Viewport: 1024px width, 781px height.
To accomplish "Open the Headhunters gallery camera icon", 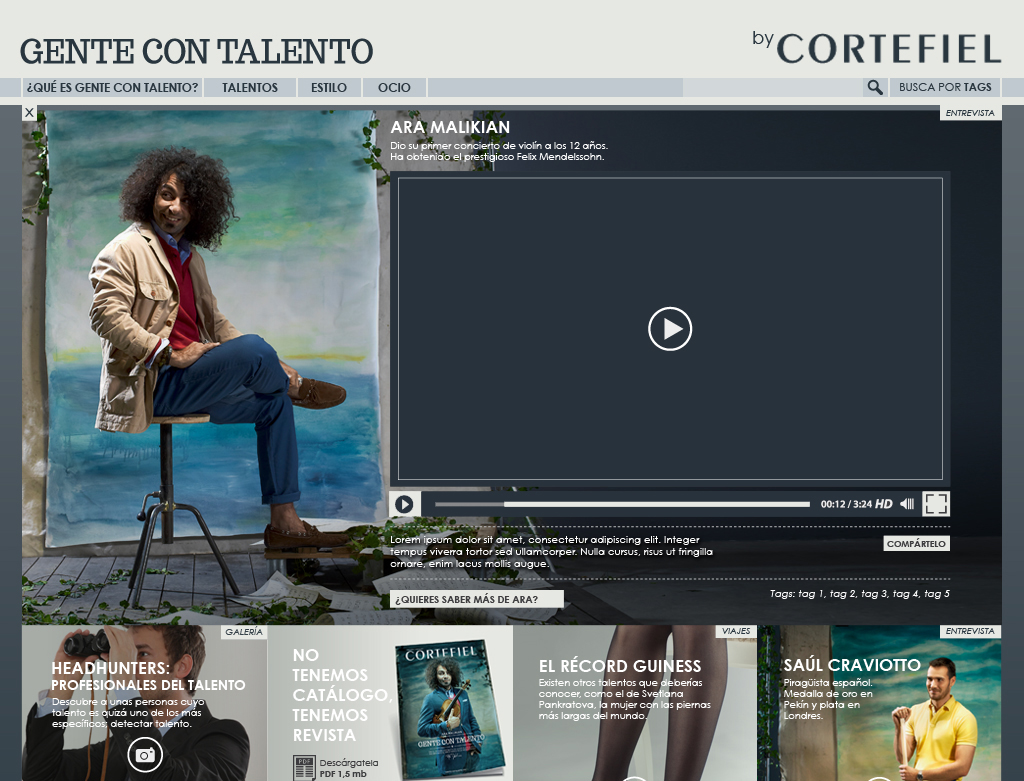I will (145, 755).
